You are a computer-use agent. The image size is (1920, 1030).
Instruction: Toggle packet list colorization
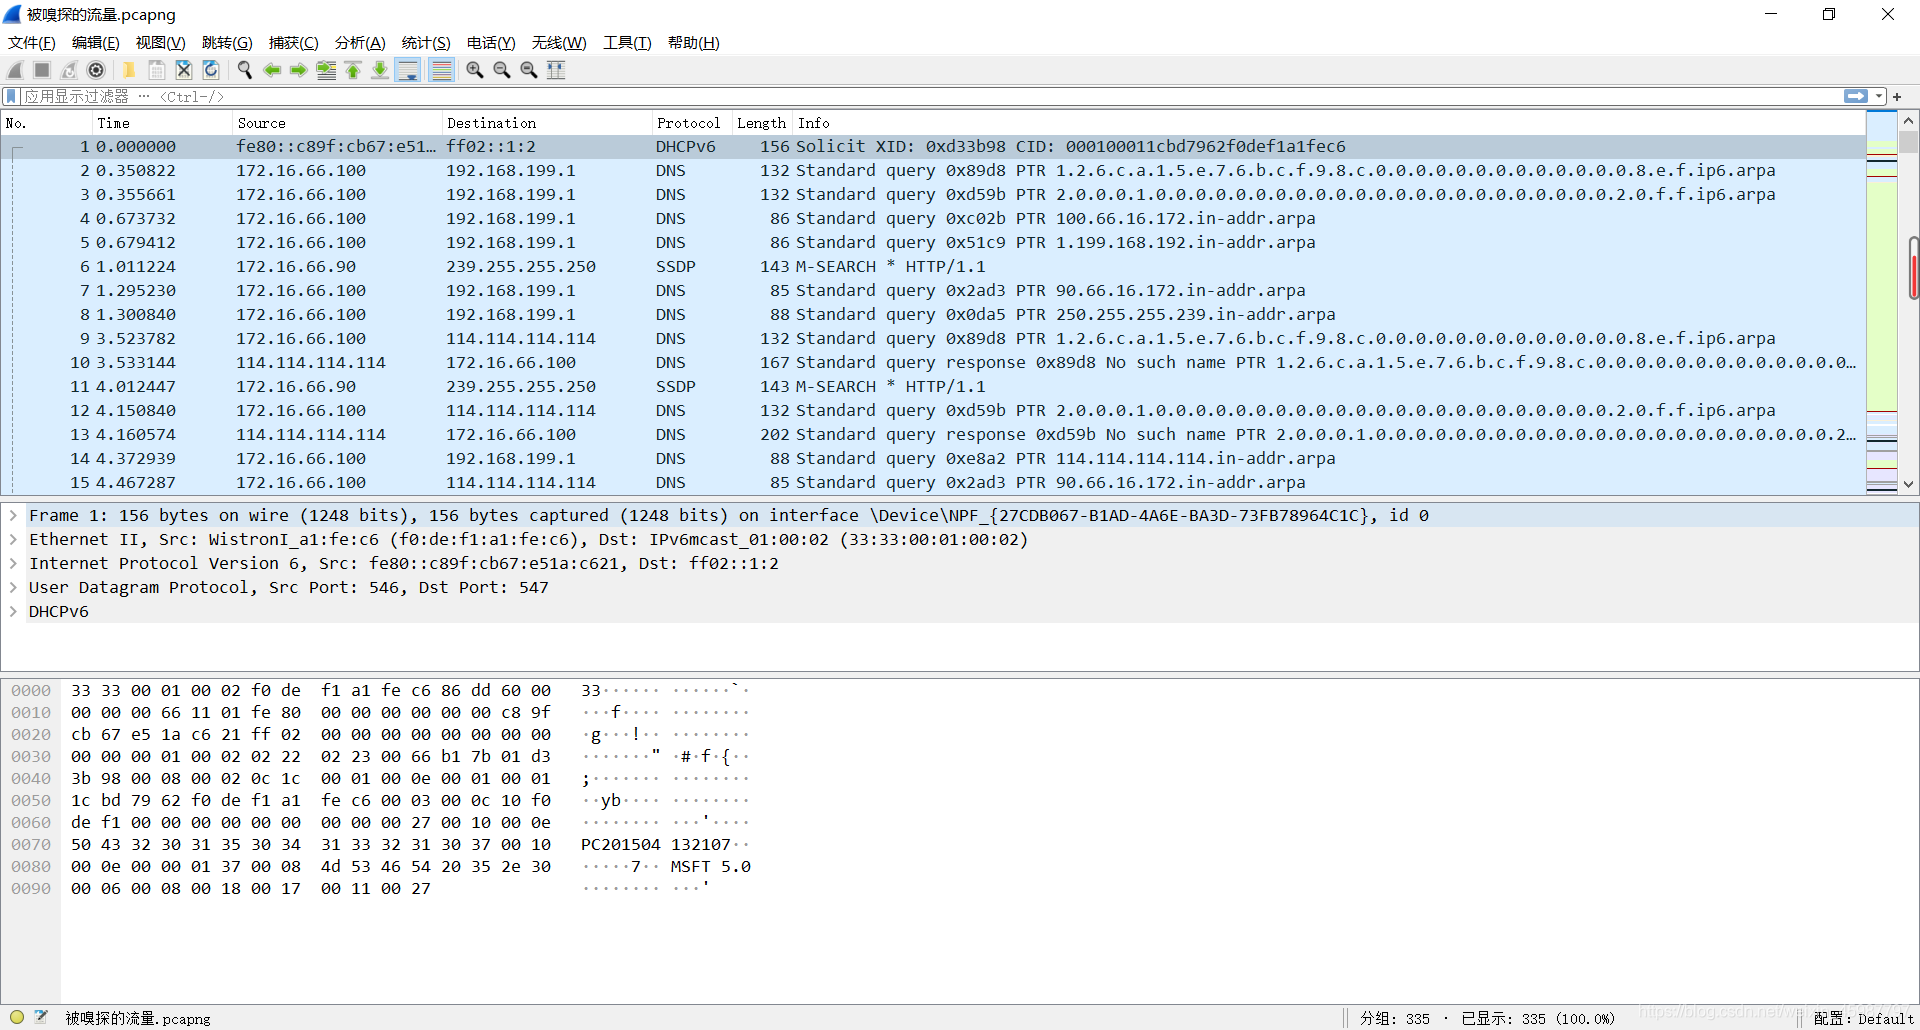(x=441, y=70)
